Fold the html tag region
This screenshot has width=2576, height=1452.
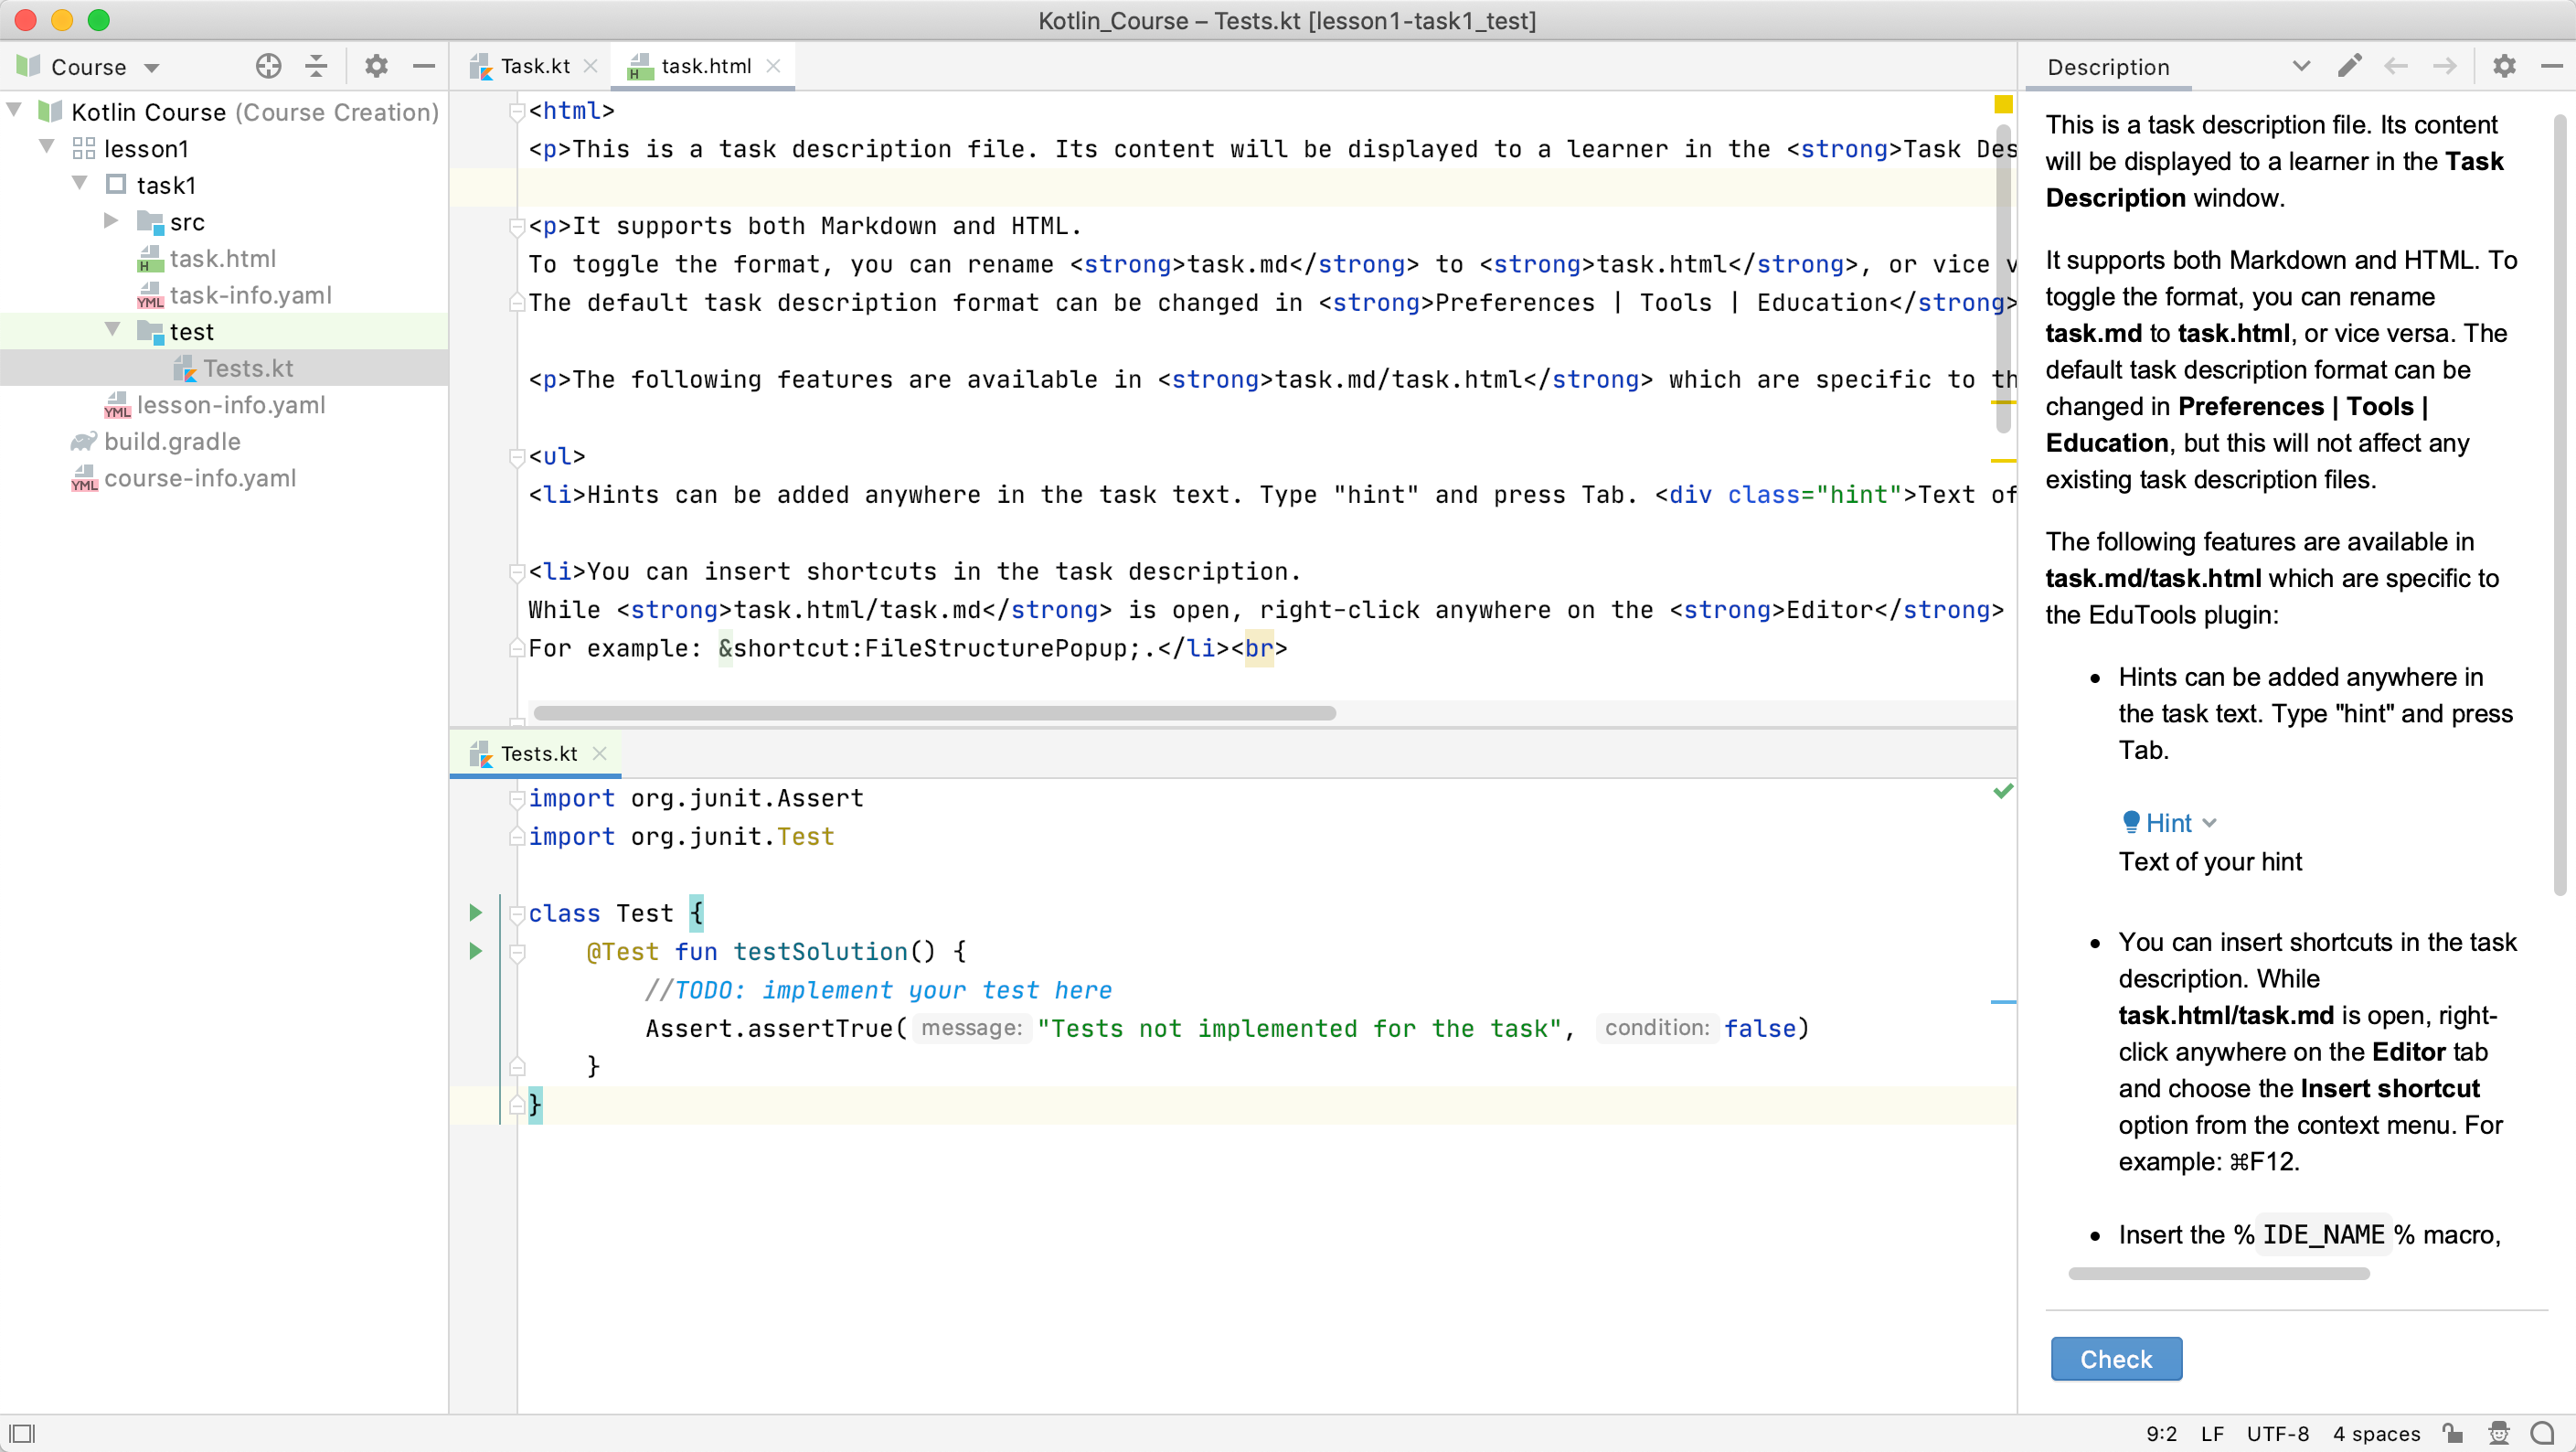[517, 110]
